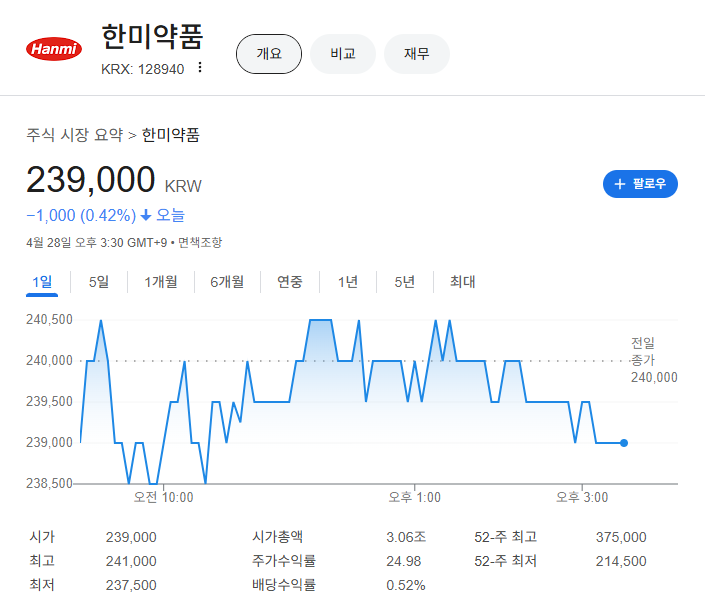The height and width of the screenshot is (605, 705).
Task: Click the current price dot on chart
Action: 624,443
